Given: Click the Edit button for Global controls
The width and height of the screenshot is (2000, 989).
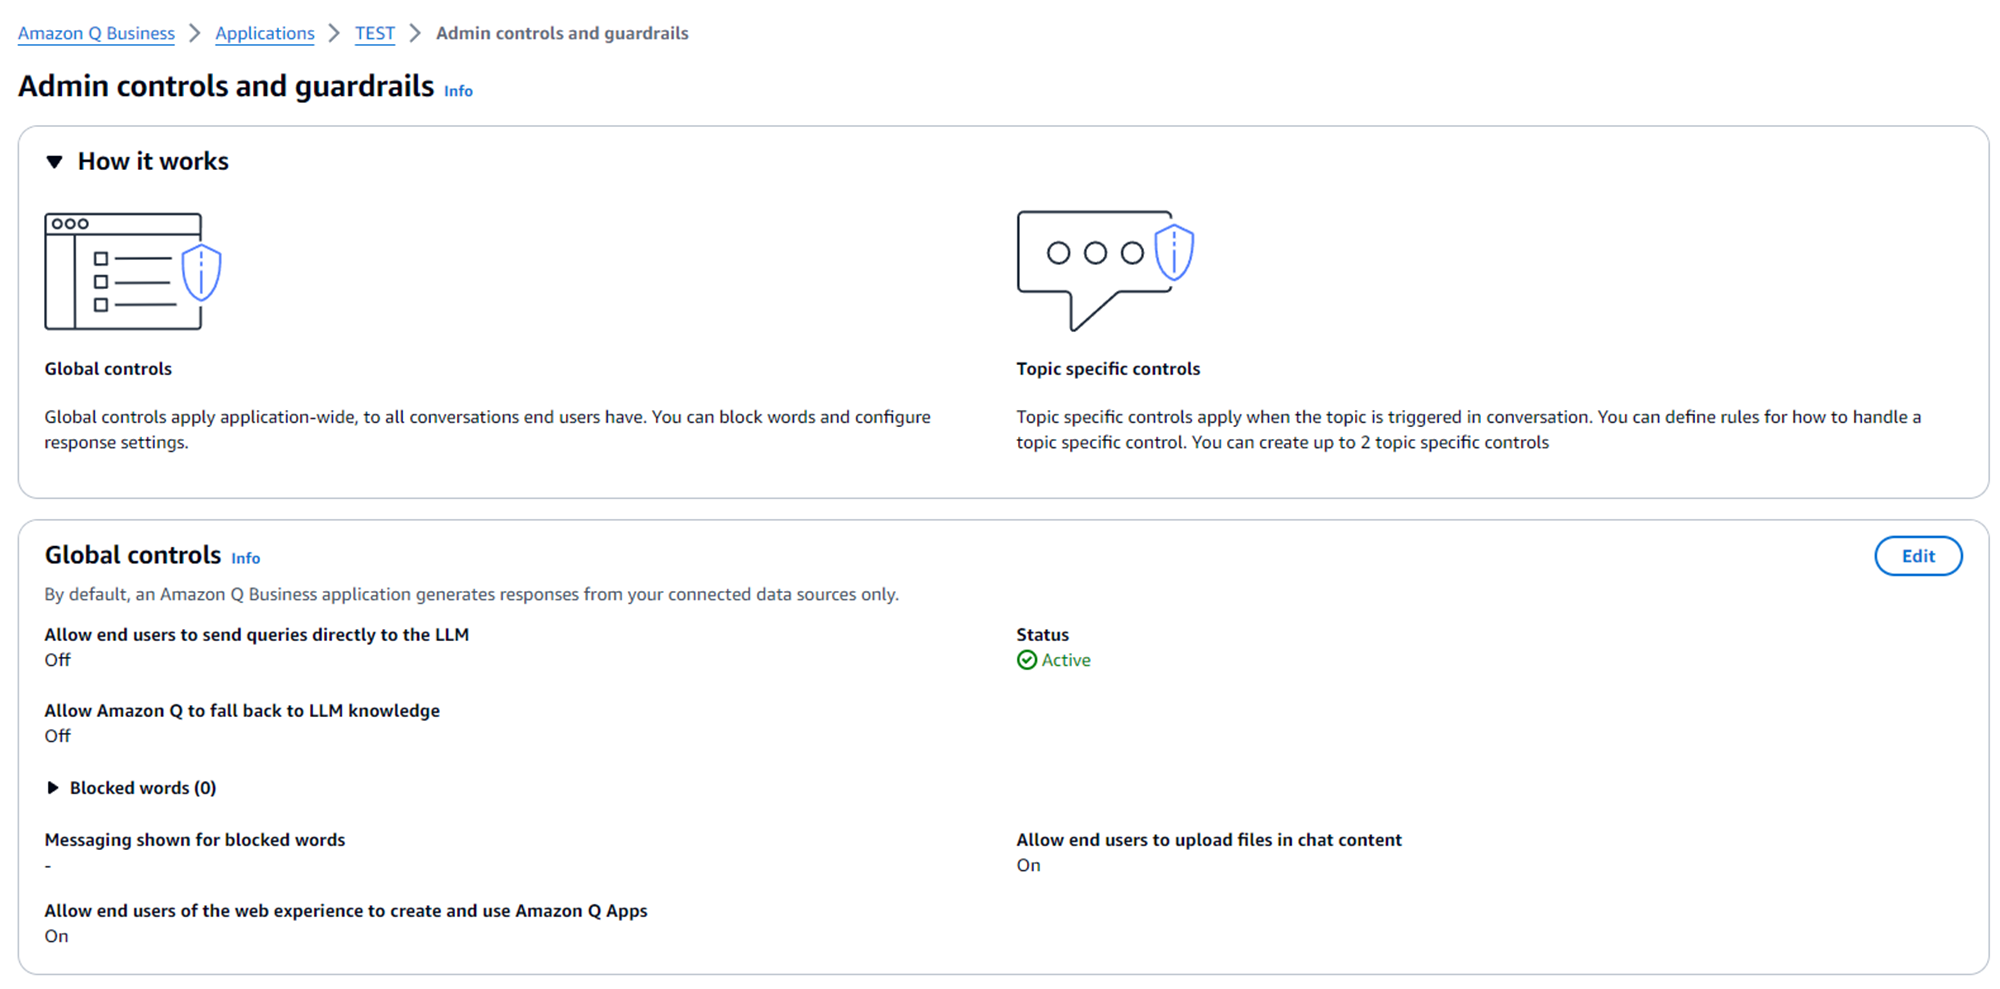Looking at the screenshot, I should (1917, 556).
